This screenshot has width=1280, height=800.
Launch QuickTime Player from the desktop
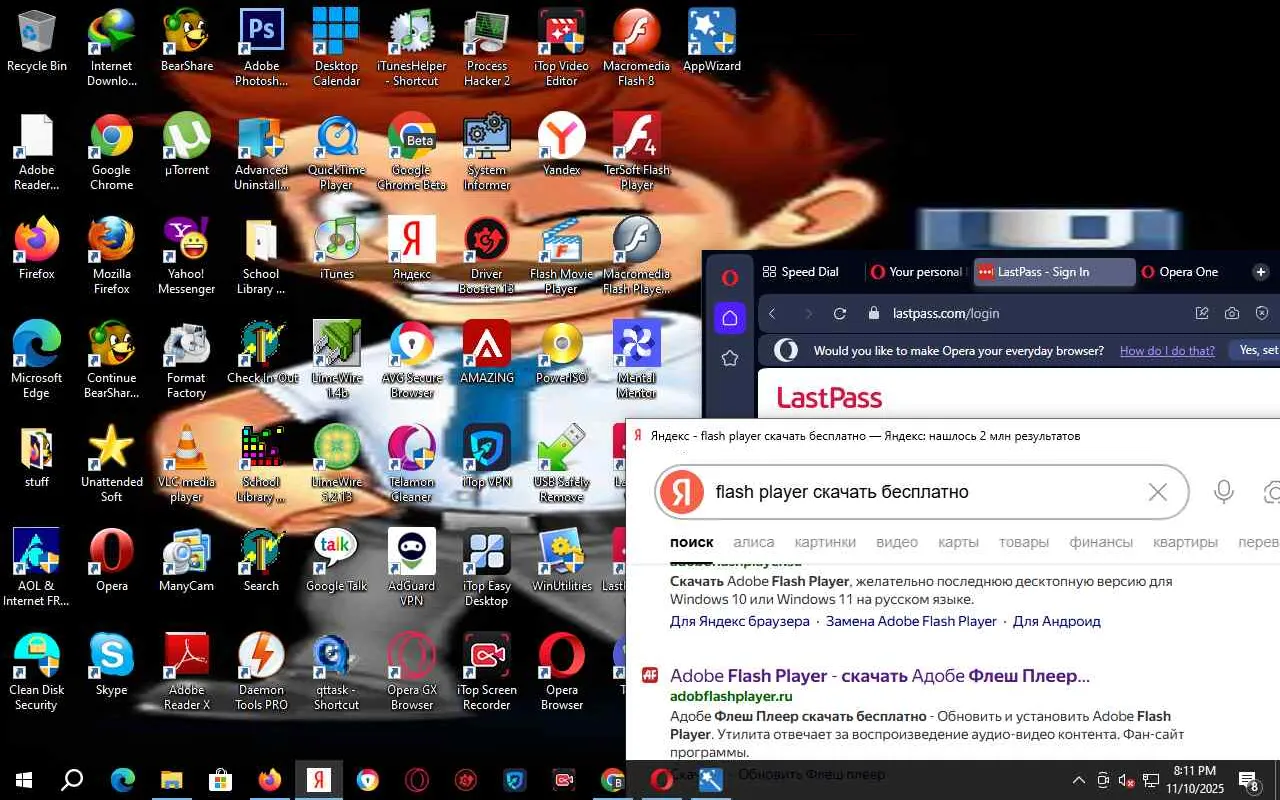coord(336,153)
